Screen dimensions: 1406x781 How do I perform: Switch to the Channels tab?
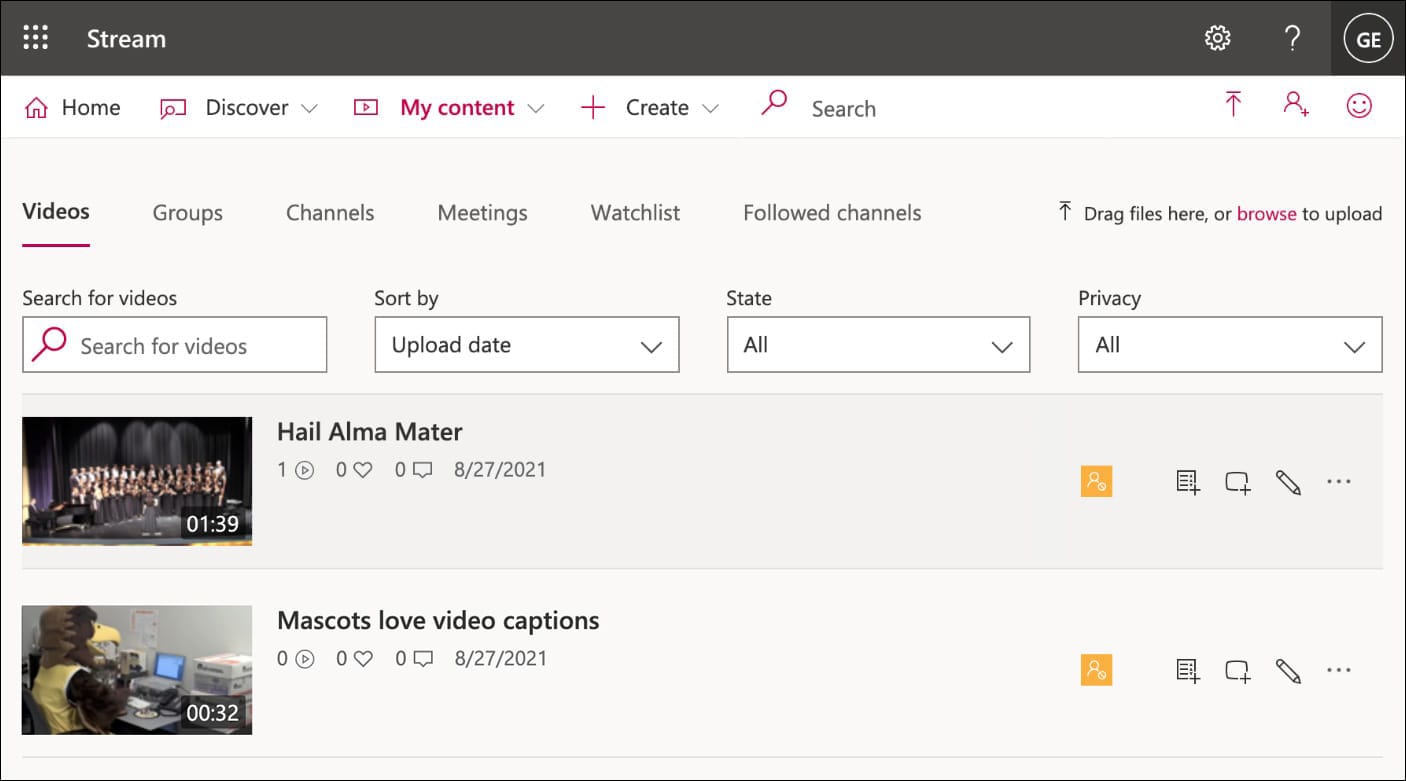[330, 213]
